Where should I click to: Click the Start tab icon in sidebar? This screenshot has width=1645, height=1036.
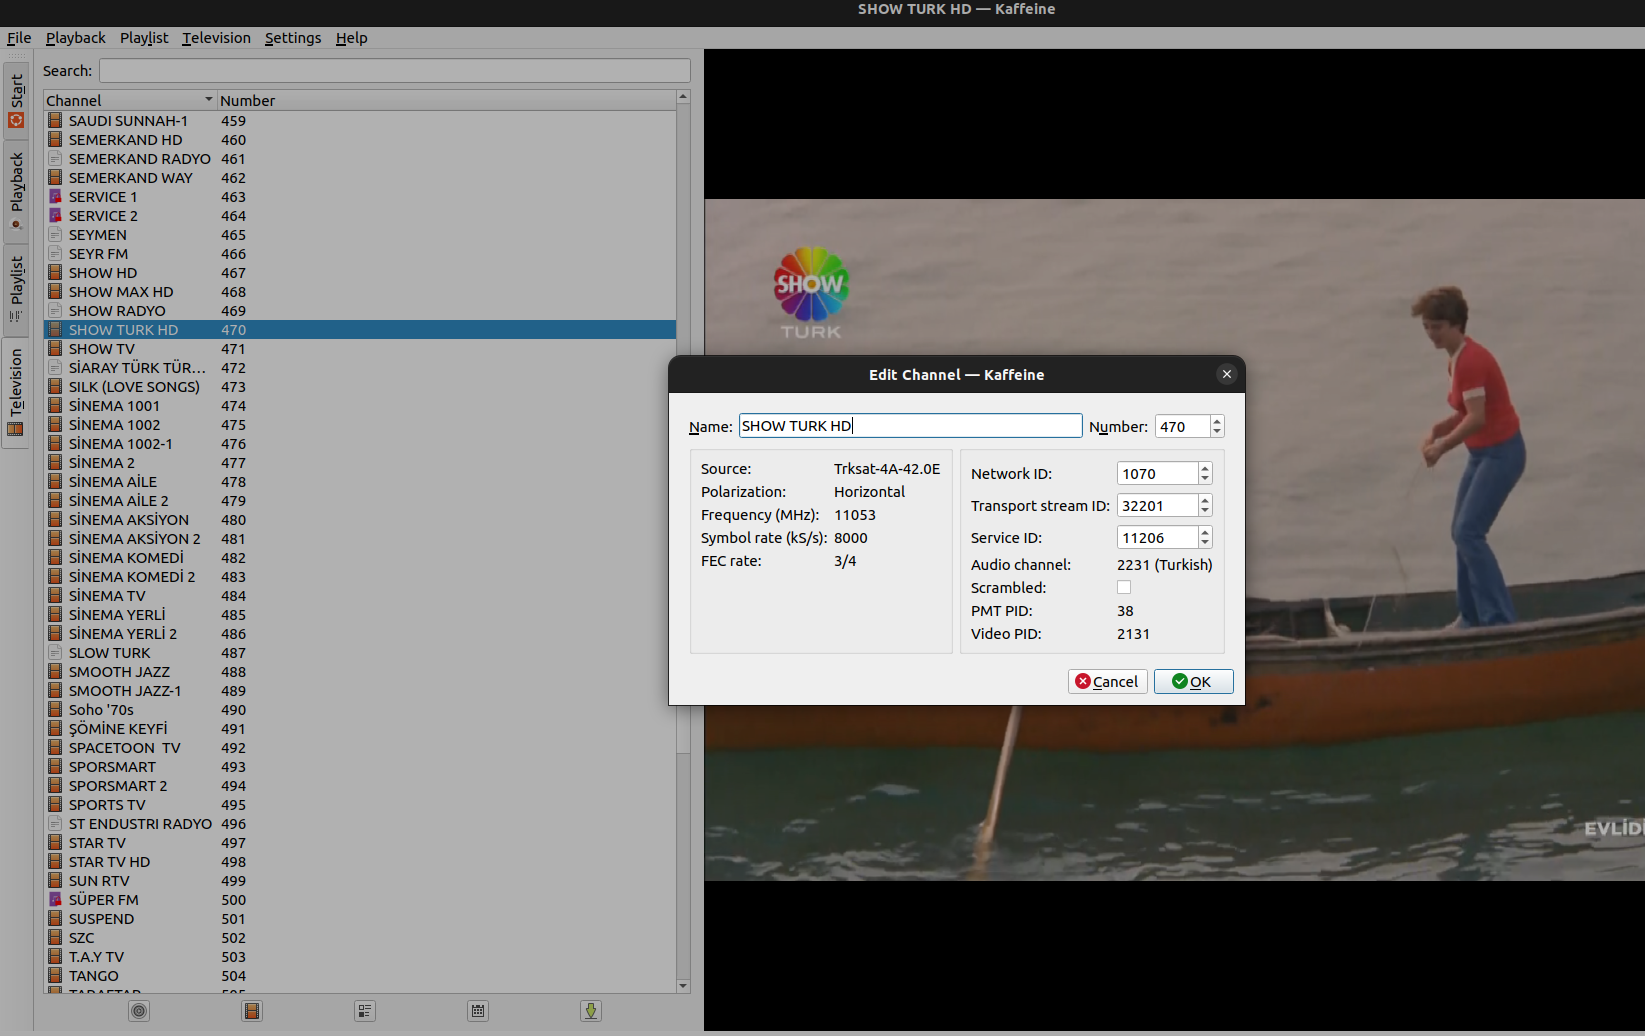16,120
